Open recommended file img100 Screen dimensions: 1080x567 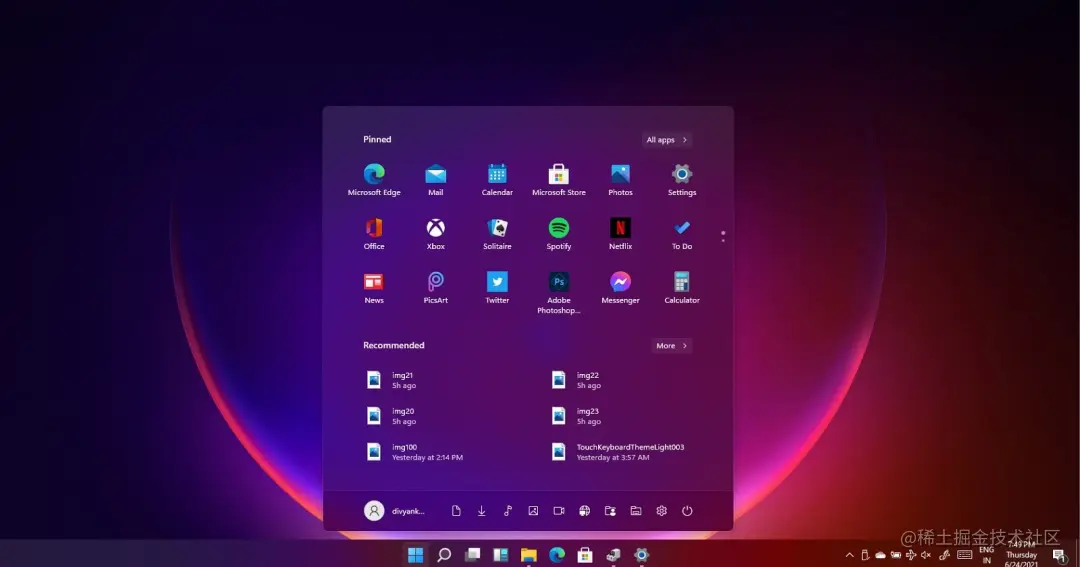tap(415, 452)
